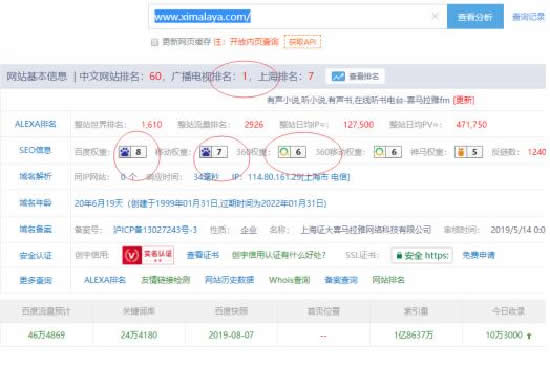
Task: Click the 获取API button
Action: tap(302, 42)
